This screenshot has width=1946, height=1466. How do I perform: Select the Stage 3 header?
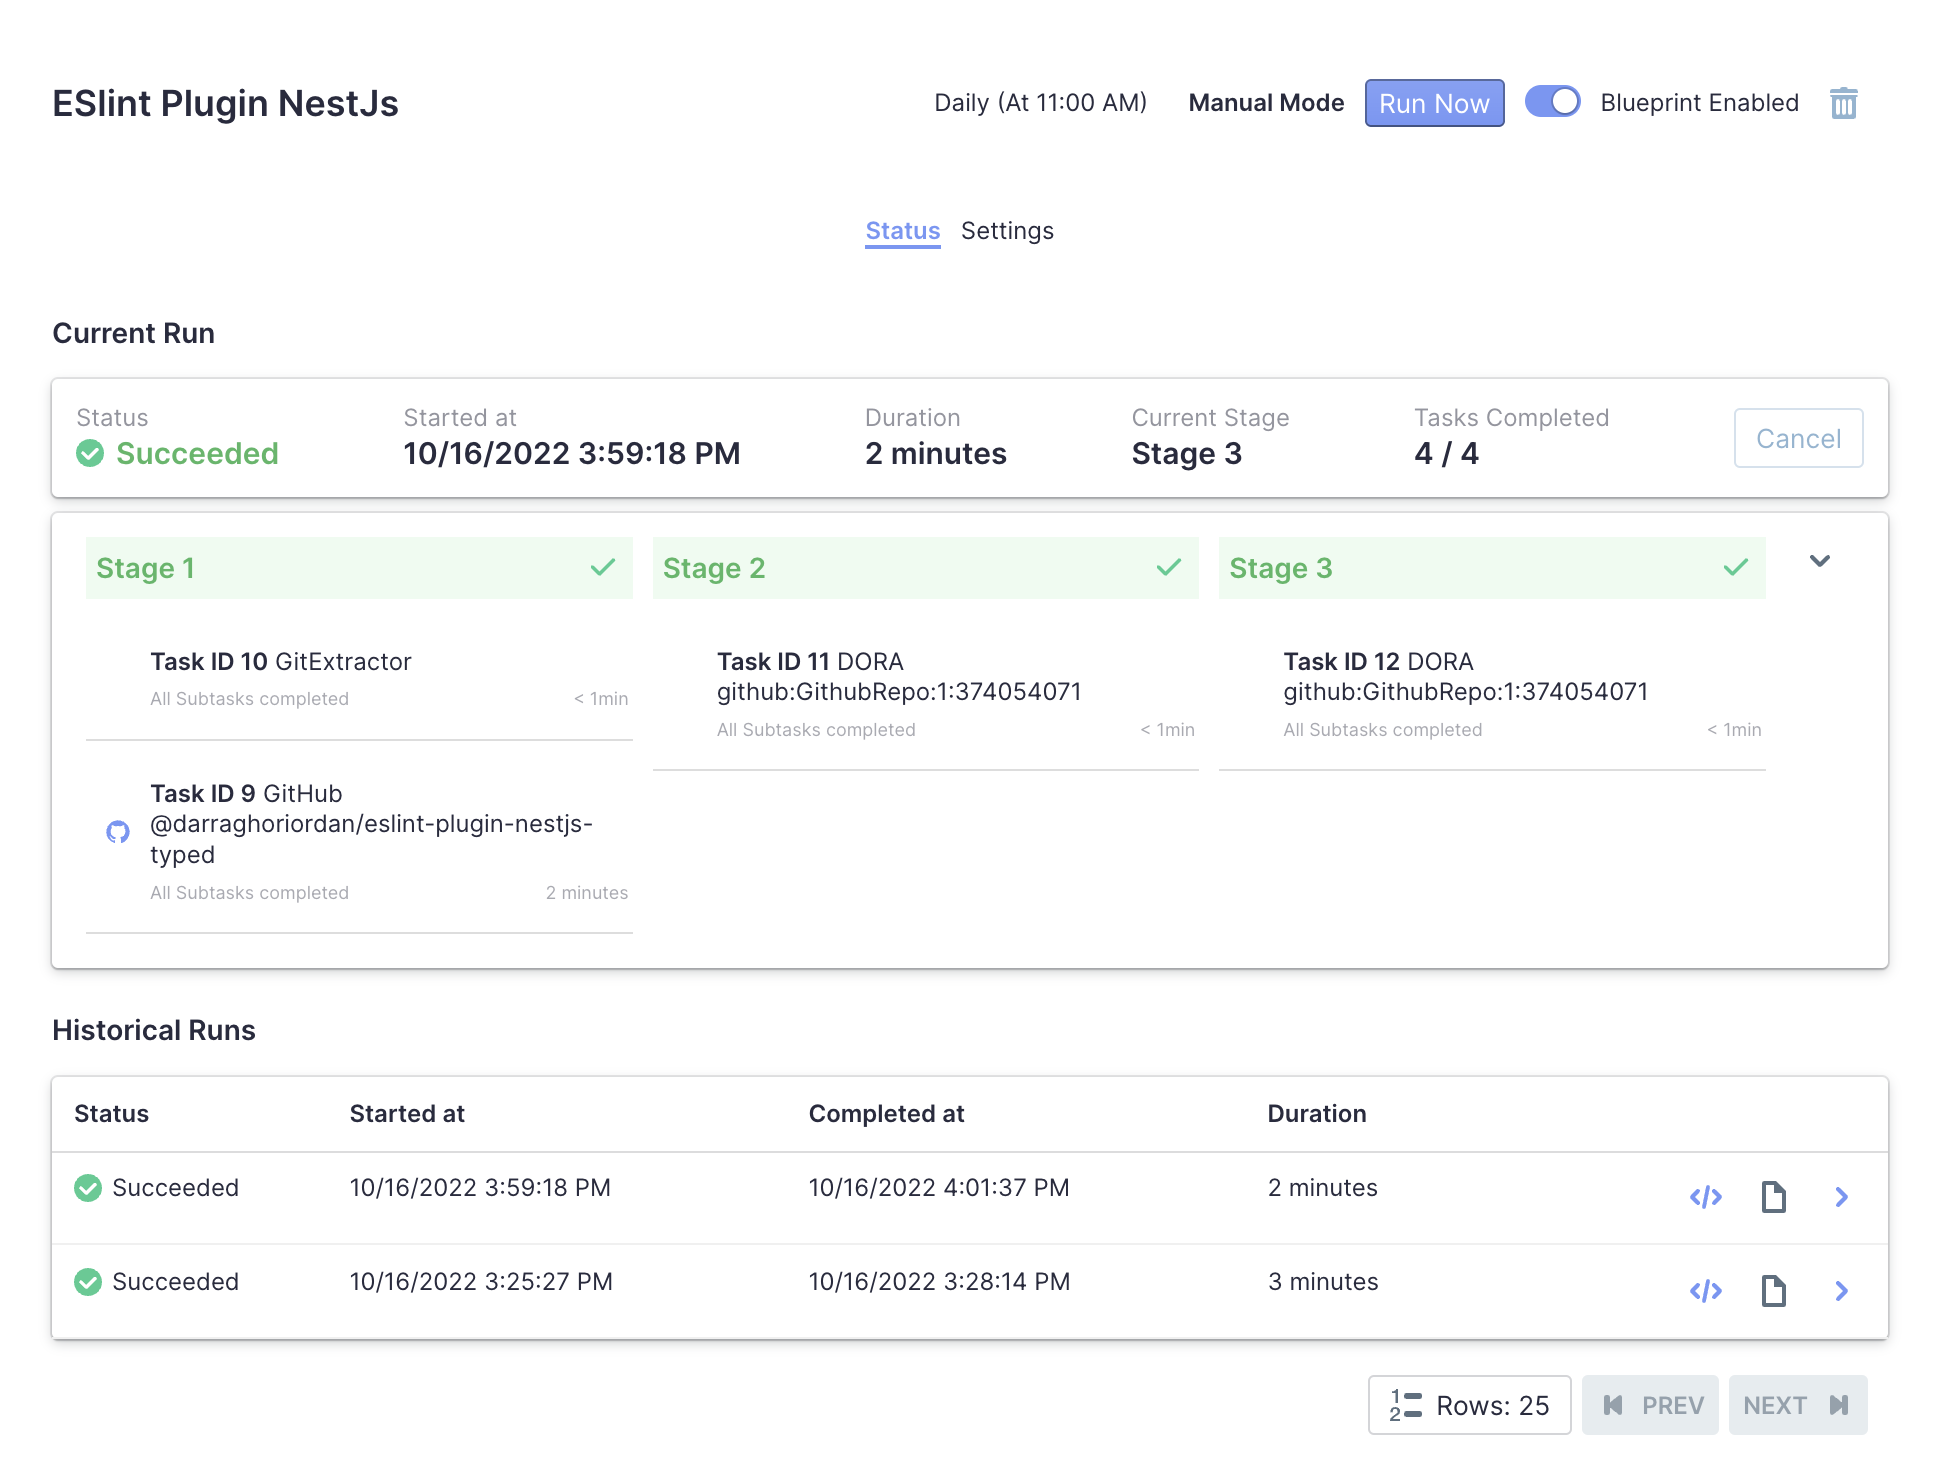tap(1492, 568)
